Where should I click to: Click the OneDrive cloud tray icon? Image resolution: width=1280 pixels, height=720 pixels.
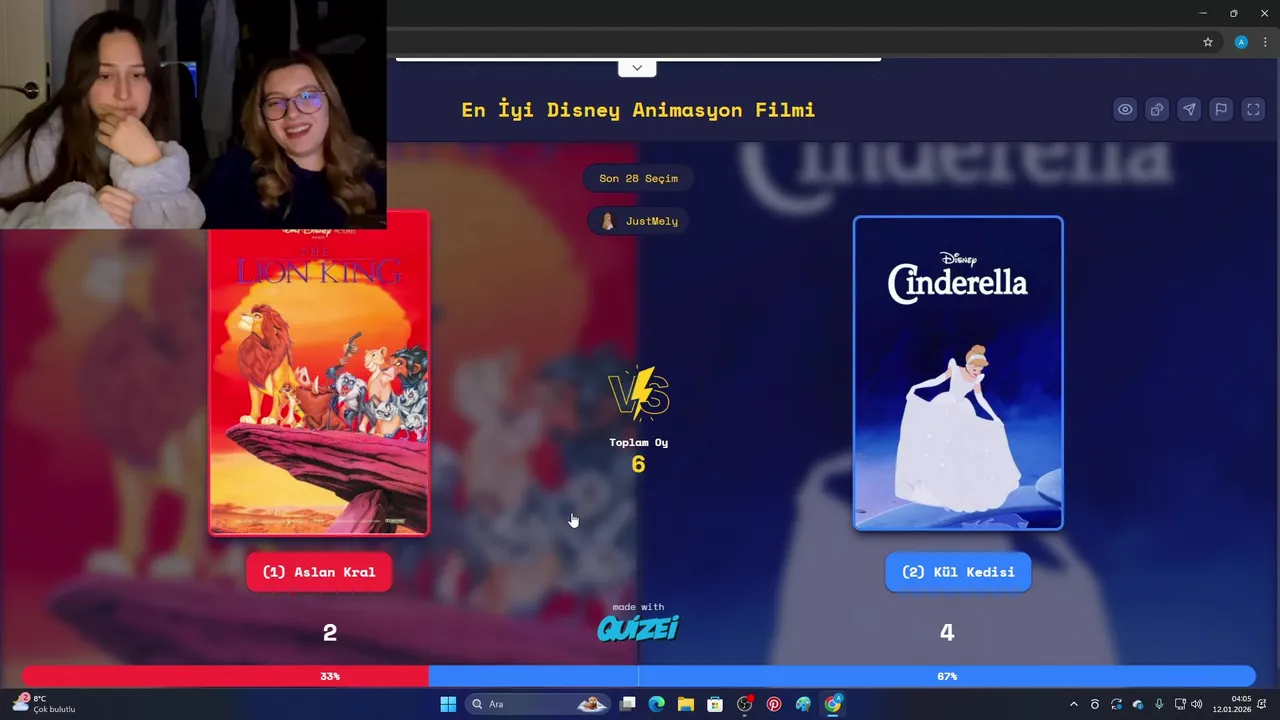pyautogui.click(x=1138, y=704)
